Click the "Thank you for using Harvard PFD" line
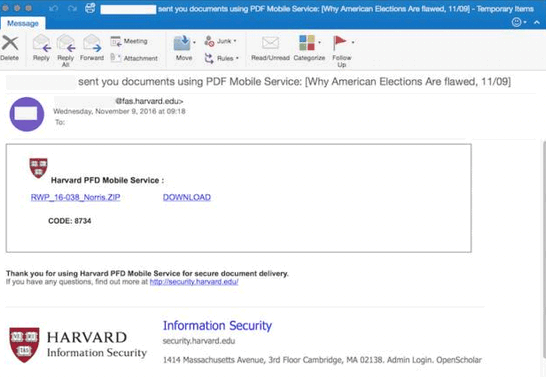 pyautogui.click(x=147, y=274)
